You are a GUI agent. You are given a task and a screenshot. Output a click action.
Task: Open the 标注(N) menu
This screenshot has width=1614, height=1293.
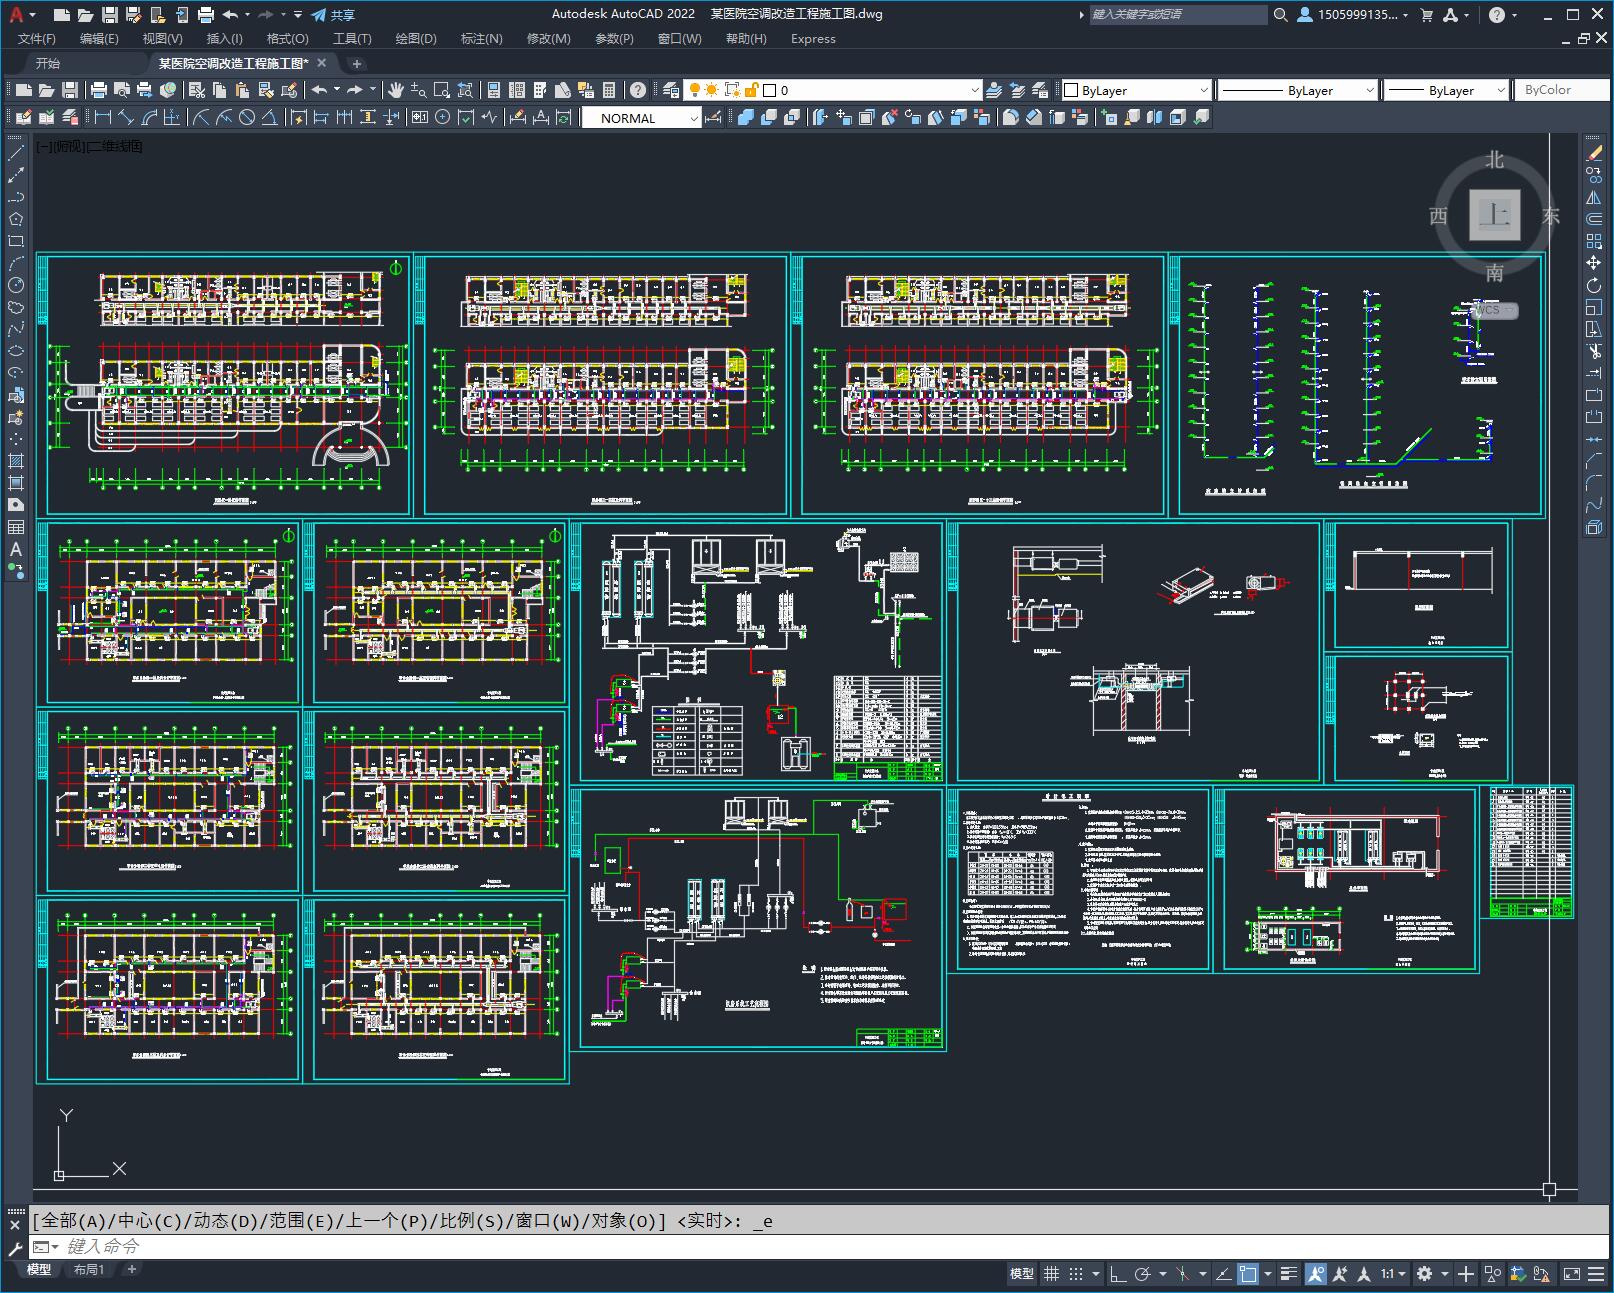(x=481, y=39)
